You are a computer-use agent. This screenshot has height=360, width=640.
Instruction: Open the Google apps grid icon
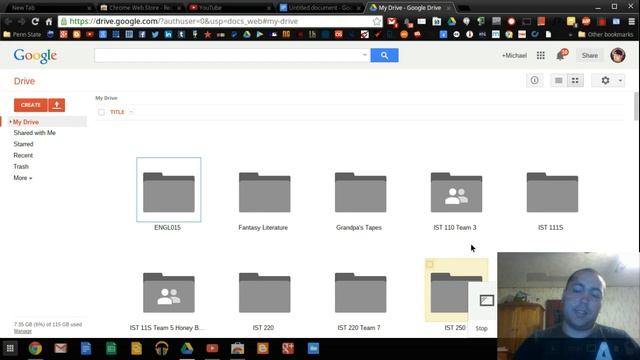coord(540,56)
